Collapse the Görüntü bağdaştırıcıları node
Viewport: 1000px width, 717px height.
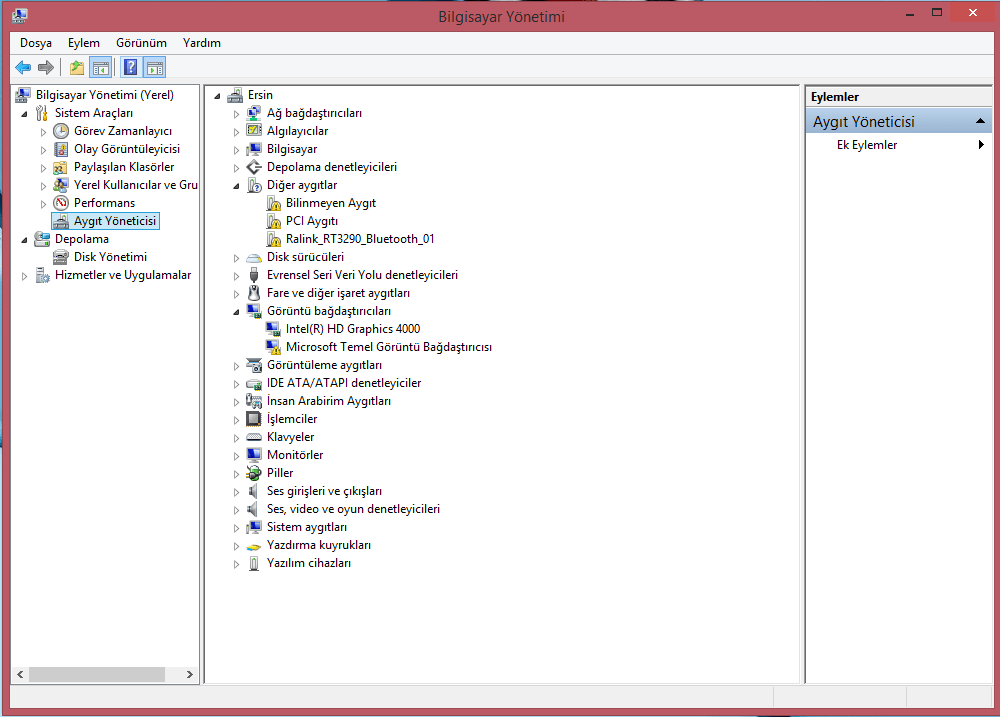[x=236, y=312]
